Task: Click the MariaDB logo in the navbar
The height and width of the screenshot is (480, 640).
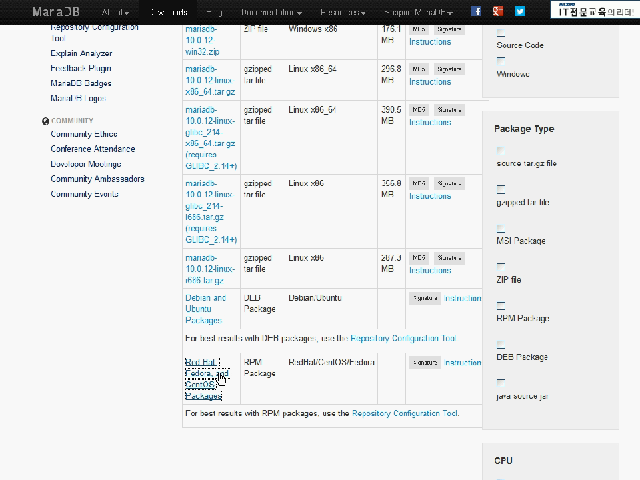Action: [56, 12]
